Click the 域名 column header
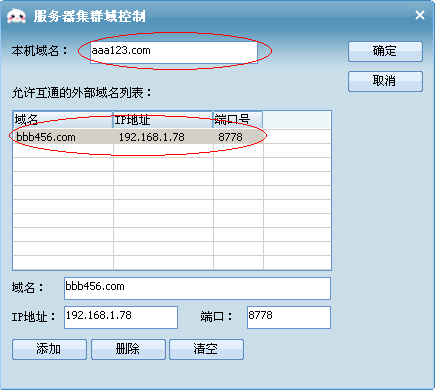 pyautogui.click(x=63, y=120)
